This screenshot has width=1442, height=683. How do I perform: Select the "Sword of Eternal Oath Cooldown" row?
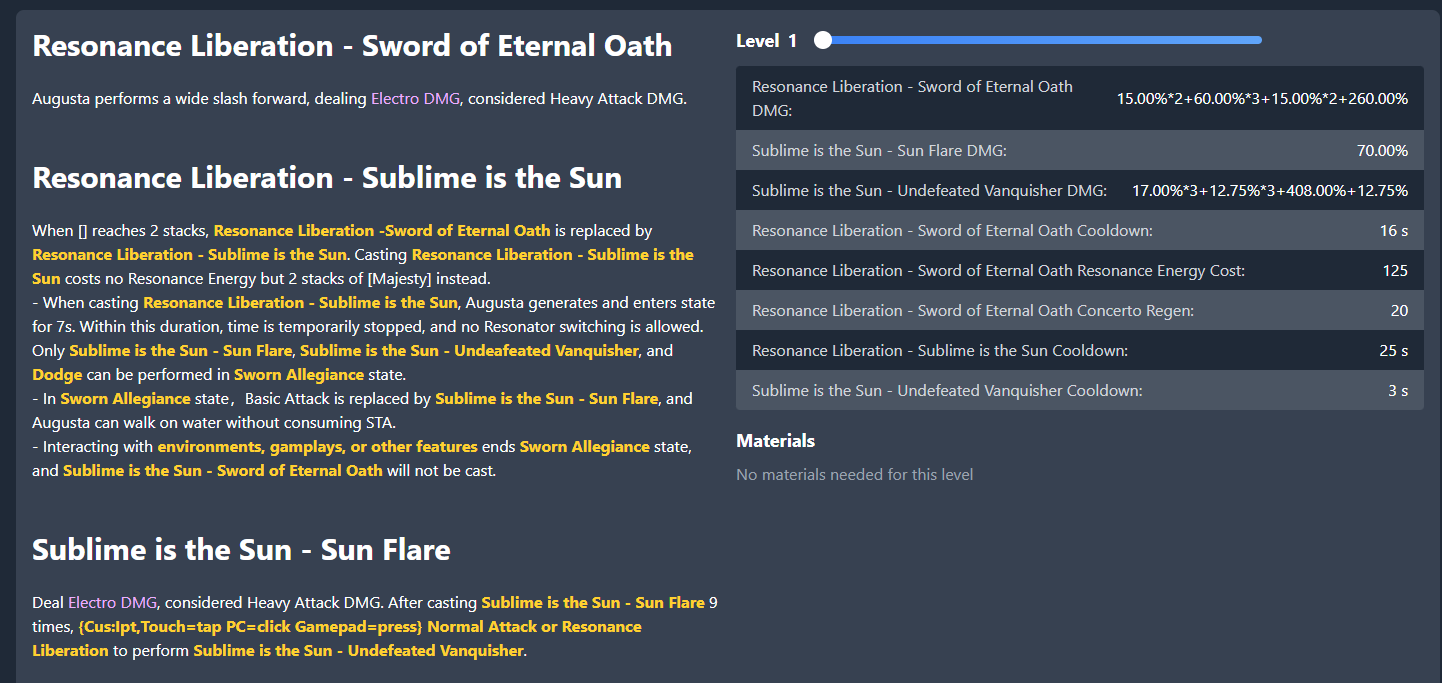coord(1079,231)
